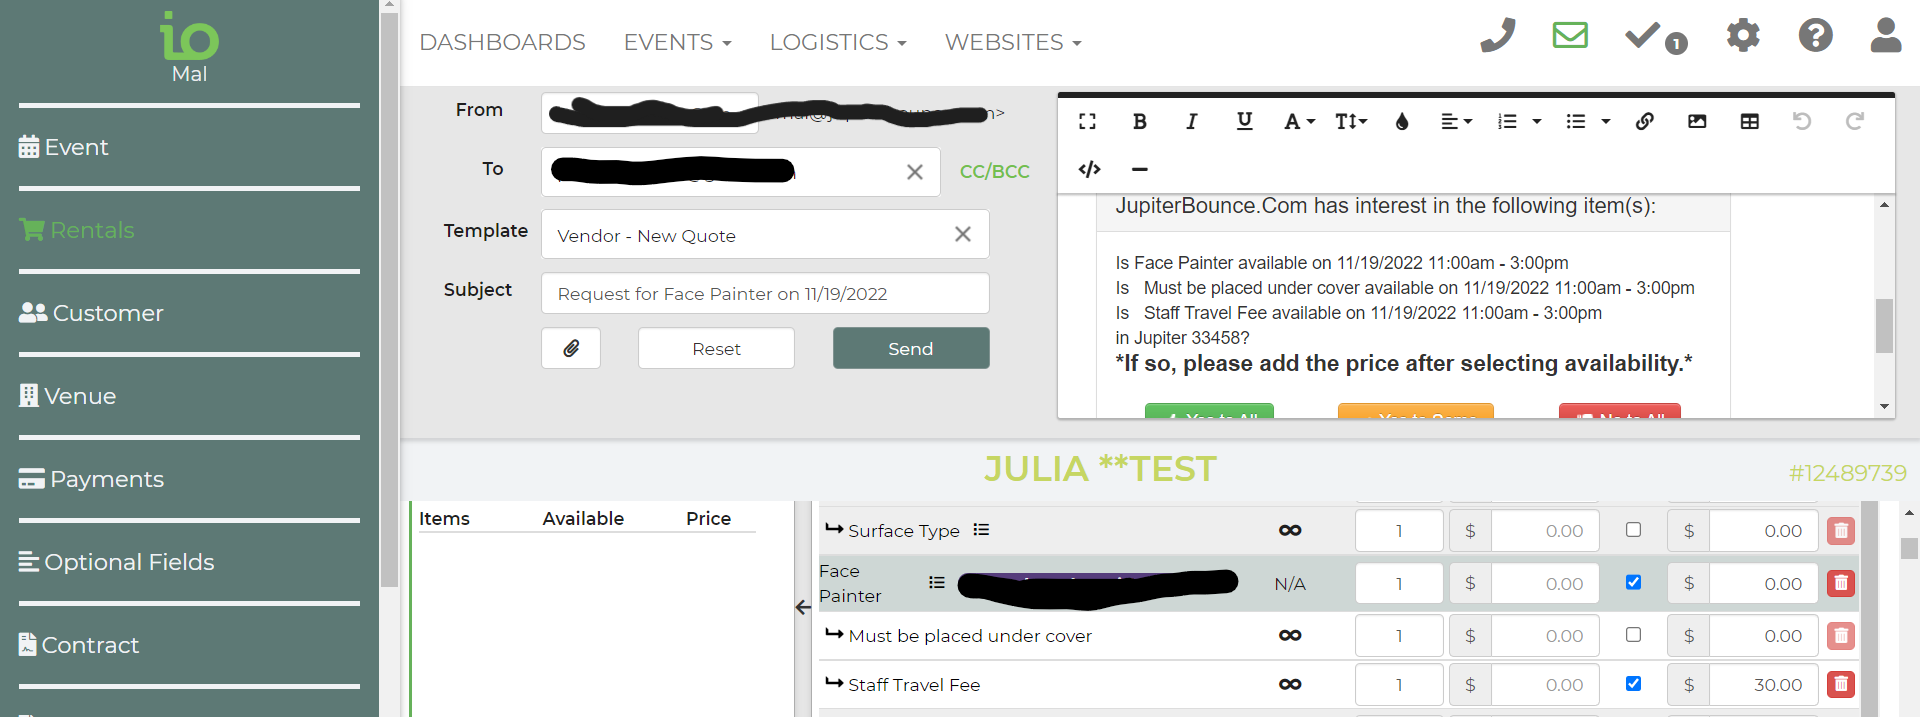The image size is (1920, 717).
Task: Expand the Events dropdown menu
Action: click(x=677, y=43)
